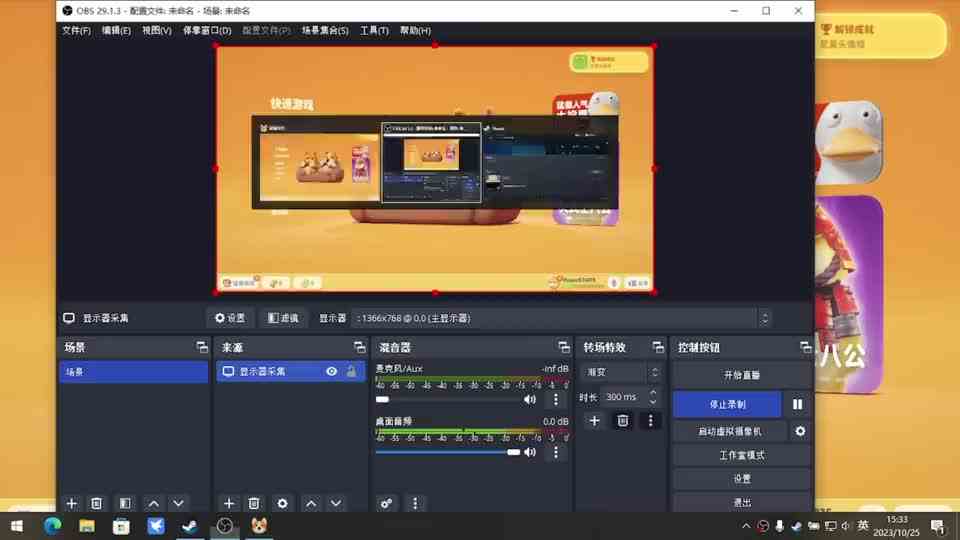This screenshot has height=540, width=960.
Task: Add a new scene with plus icon
Action: click(72, 503)
